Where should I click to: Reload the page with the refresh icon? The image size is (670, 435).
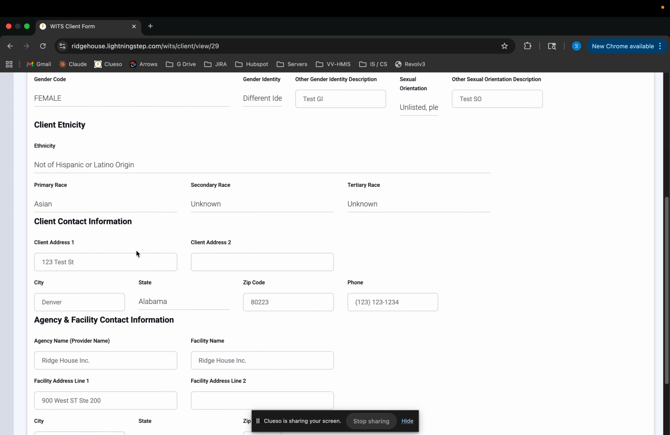point(43,46)
